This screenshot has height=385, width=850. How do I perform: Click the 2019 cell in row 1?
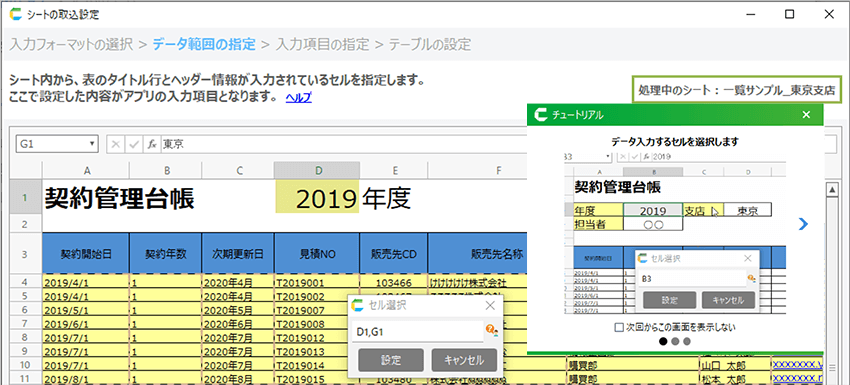(317, 197)
